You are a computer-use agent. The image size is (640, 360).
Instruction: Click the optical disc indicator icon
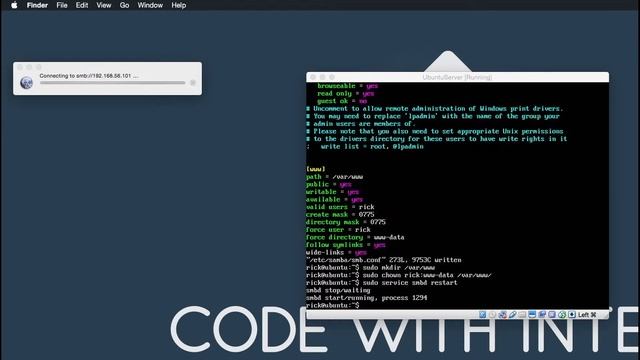[492, 315]
